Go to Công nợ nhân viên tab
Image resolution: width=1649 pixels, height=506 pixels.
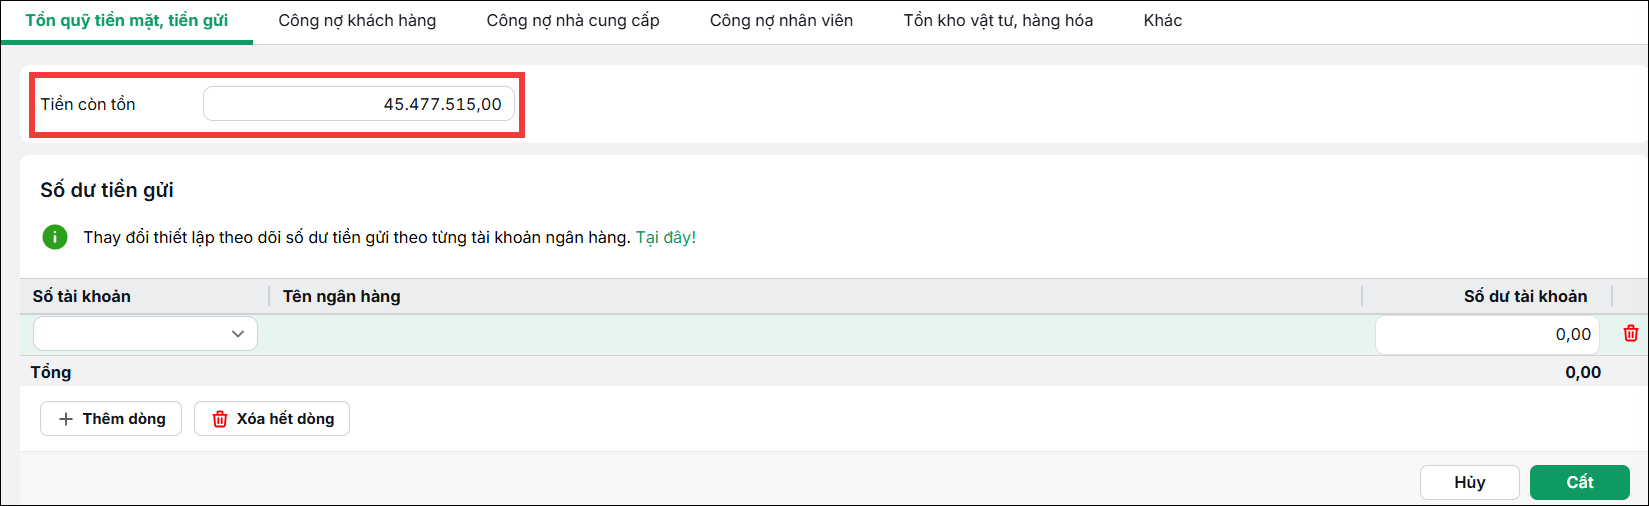pos(781,21)
